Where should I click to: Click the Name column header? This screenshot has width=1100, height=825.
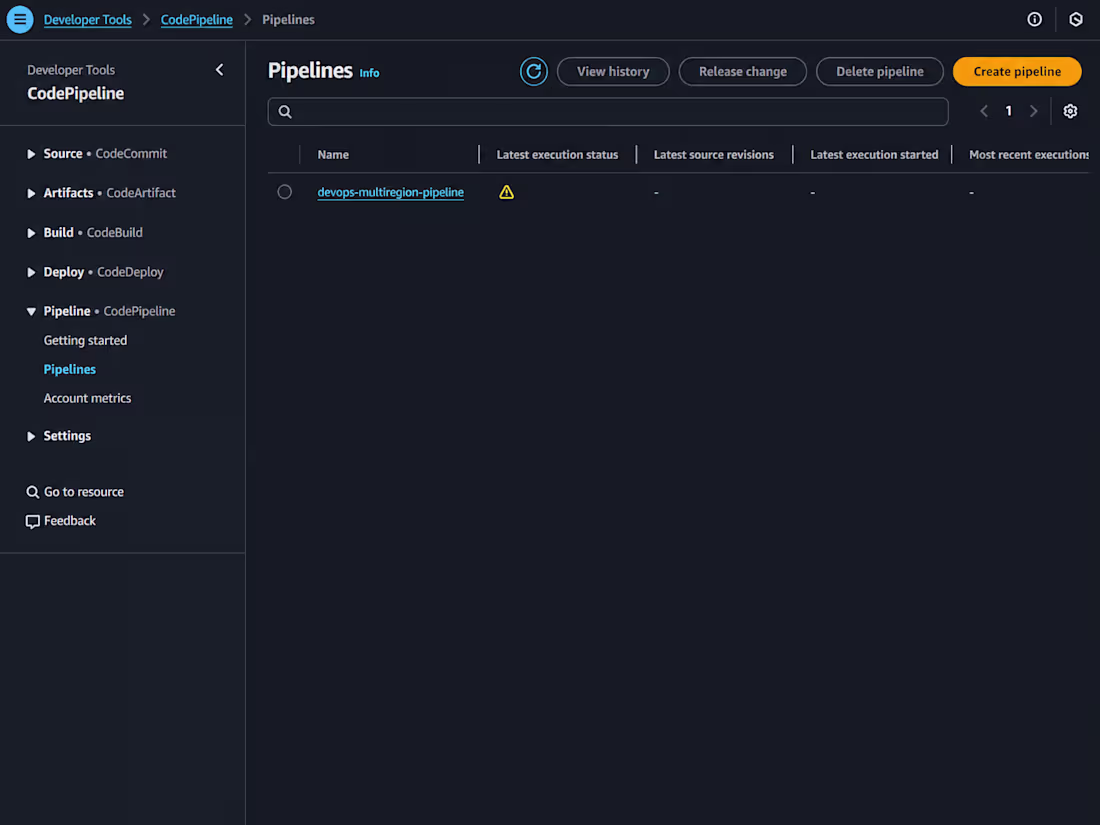pyautogui.click(x=333, y=154)
